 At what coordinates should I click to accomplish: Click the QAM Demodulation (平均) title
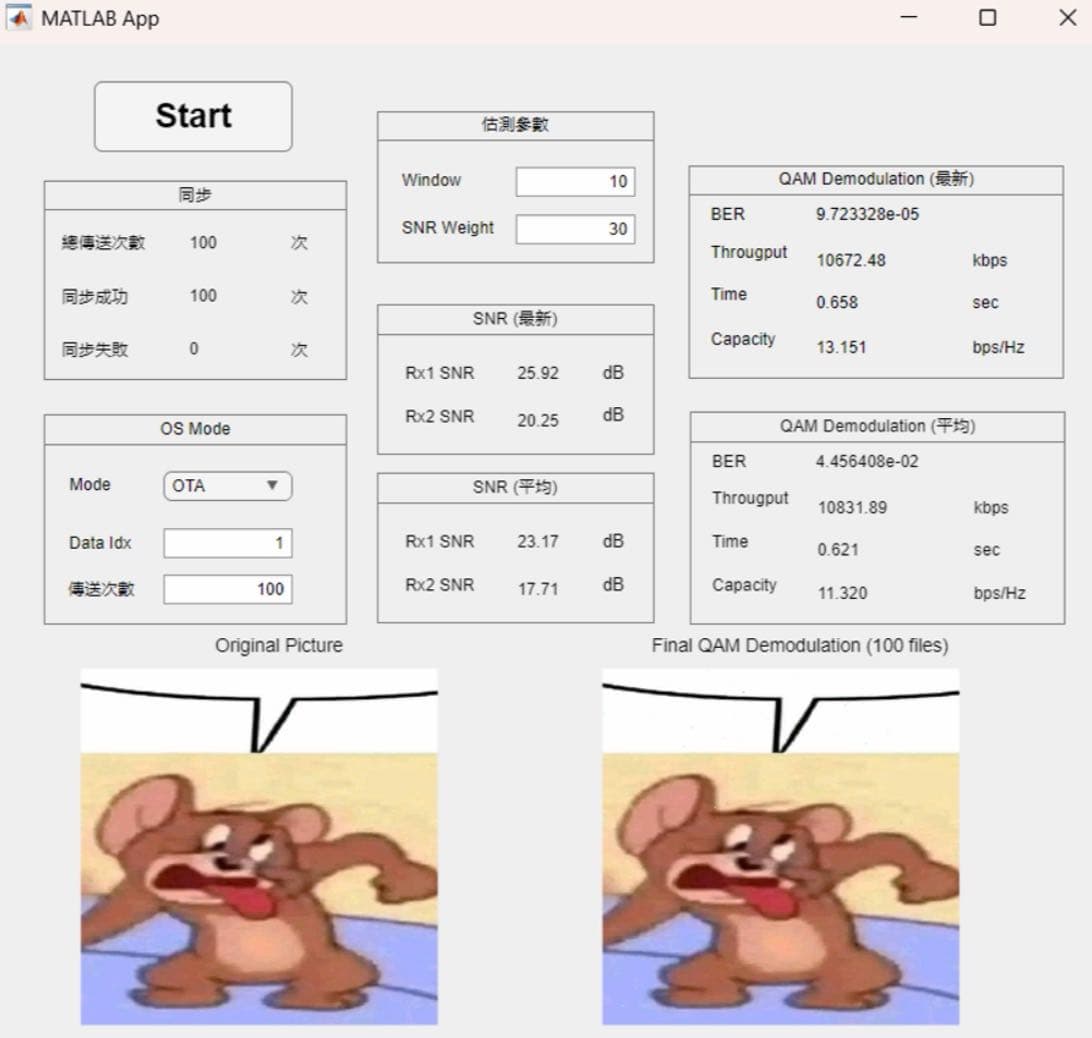pos(878,426)
